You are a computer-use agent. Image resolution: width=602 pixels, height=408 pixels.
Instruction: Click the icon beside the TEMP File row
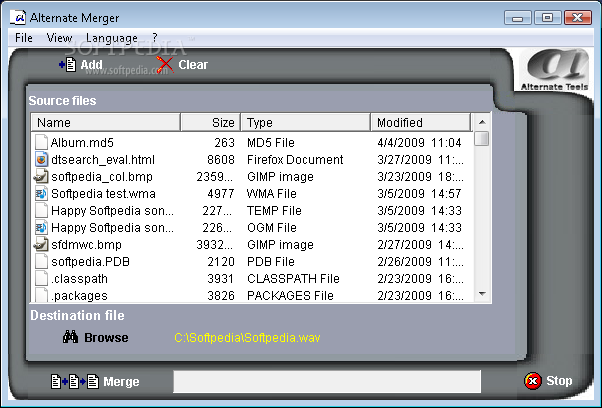tap(41, 210)
